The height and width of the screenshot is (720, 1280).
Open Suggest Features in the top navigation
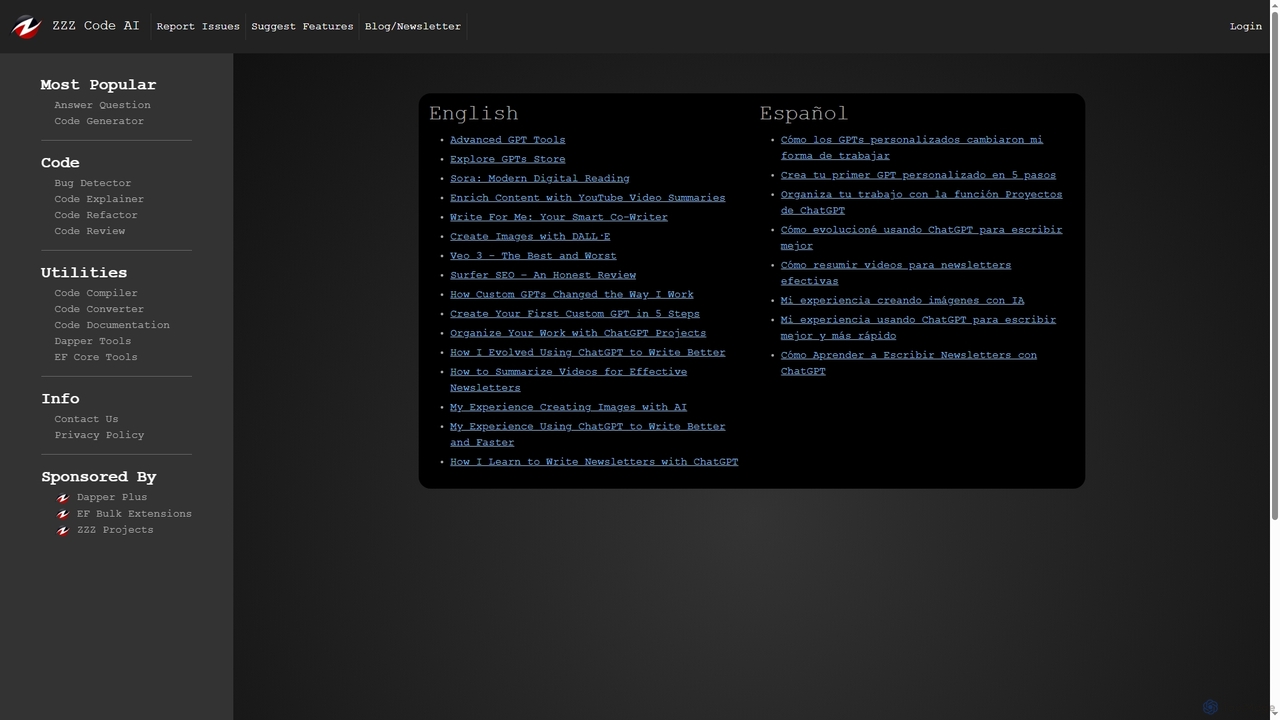click(x=302, y=27)
